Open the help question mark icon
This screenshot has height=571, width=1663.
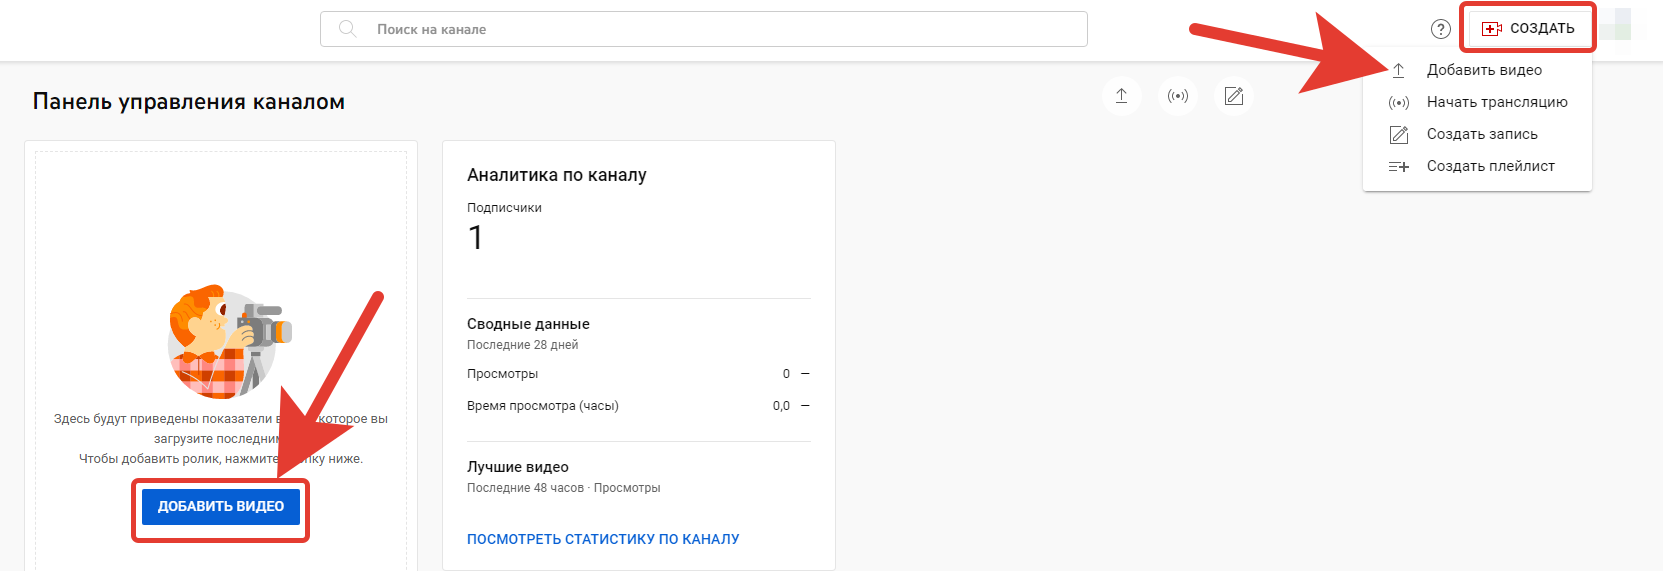point(1440,29)
